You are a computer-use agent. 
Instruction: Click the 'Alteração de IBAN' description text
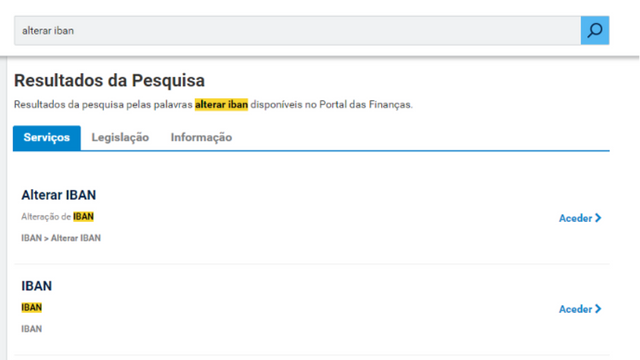pos(57,217)
